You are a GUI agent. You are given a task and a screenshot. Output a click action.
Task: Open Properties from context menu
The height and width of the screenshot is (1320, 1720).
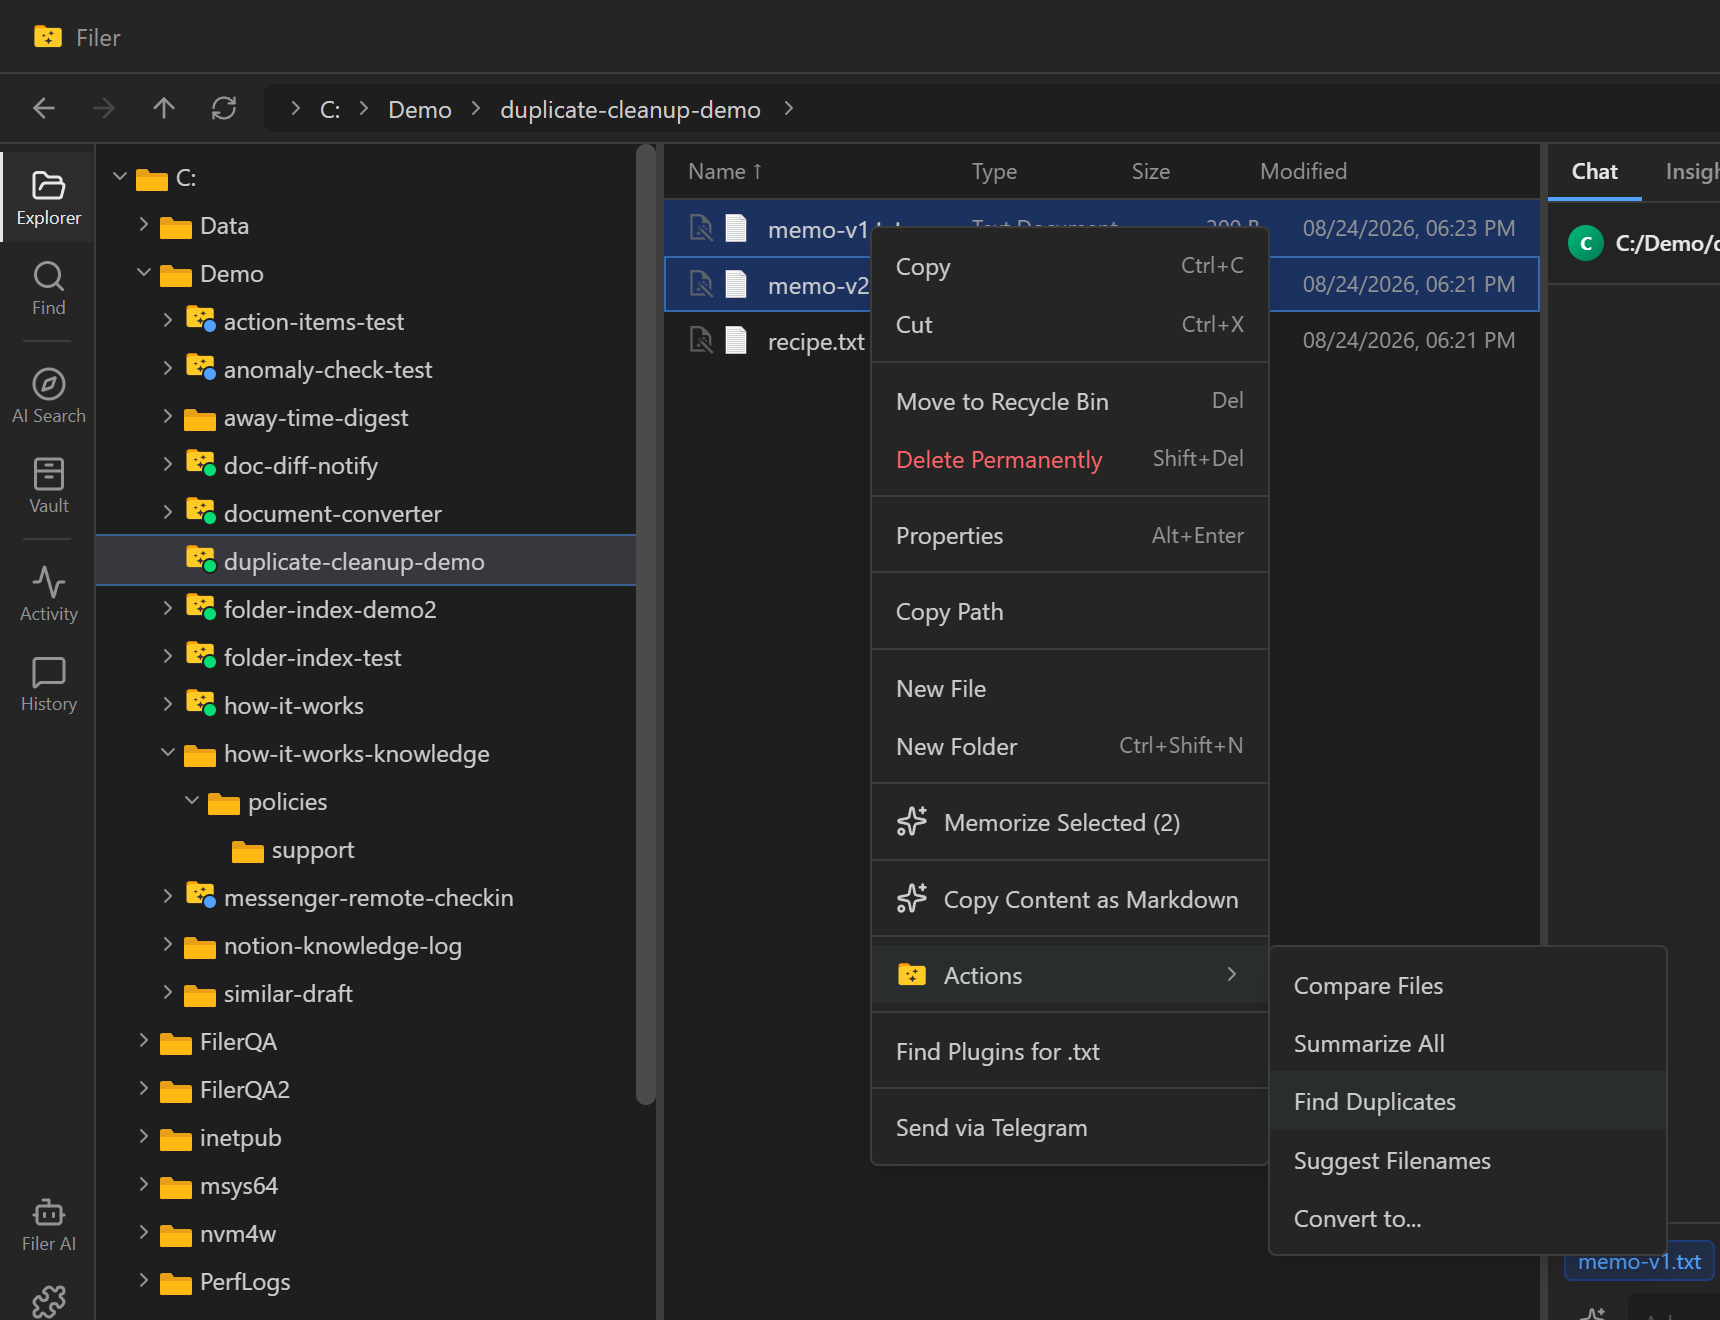click(1070, 535)
